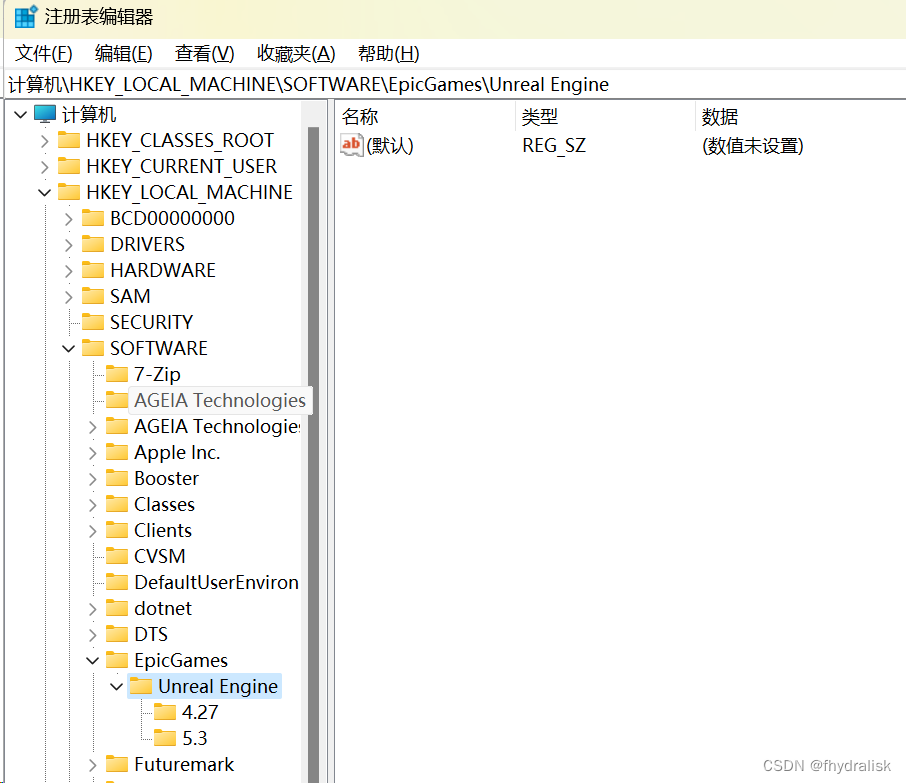Viewport: 906px width, 783px height.
Task: Click the folder icon beside DTS
Action: pyautogui.click(x=117, y=634)
